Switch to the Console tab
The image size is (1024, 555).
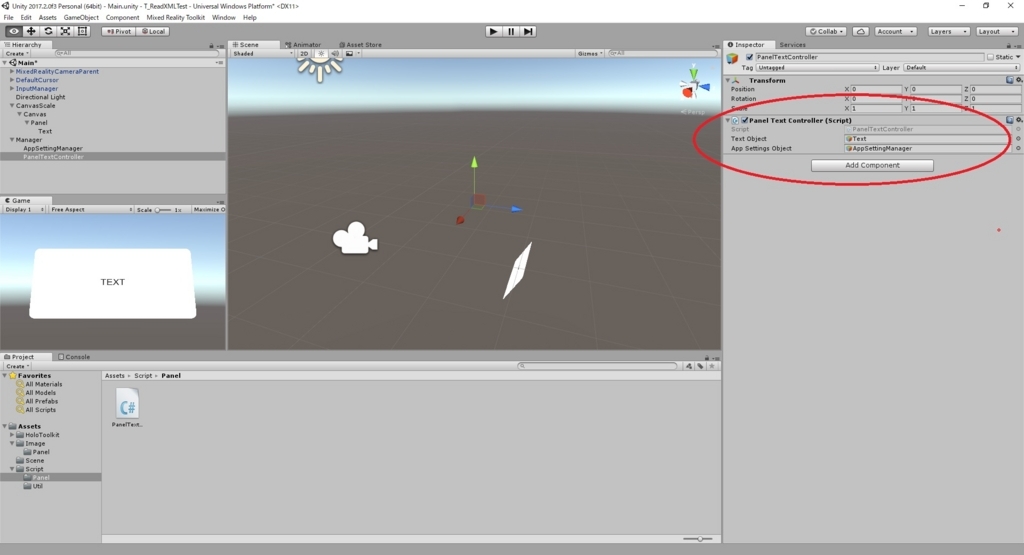74,357
